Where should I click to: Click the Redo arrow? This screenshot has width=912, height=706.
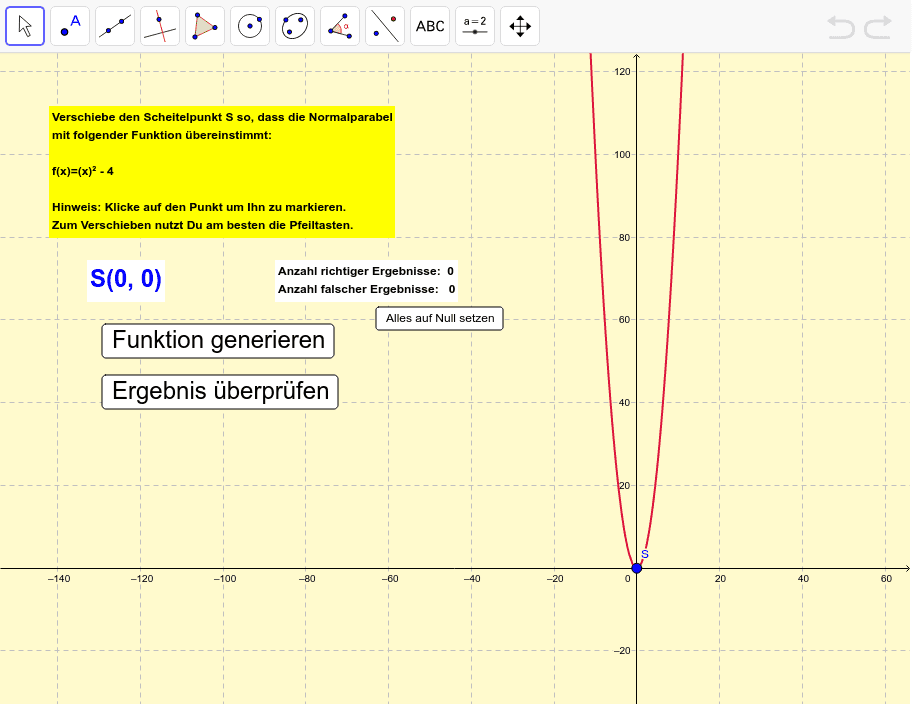click(x=878, y=27)
